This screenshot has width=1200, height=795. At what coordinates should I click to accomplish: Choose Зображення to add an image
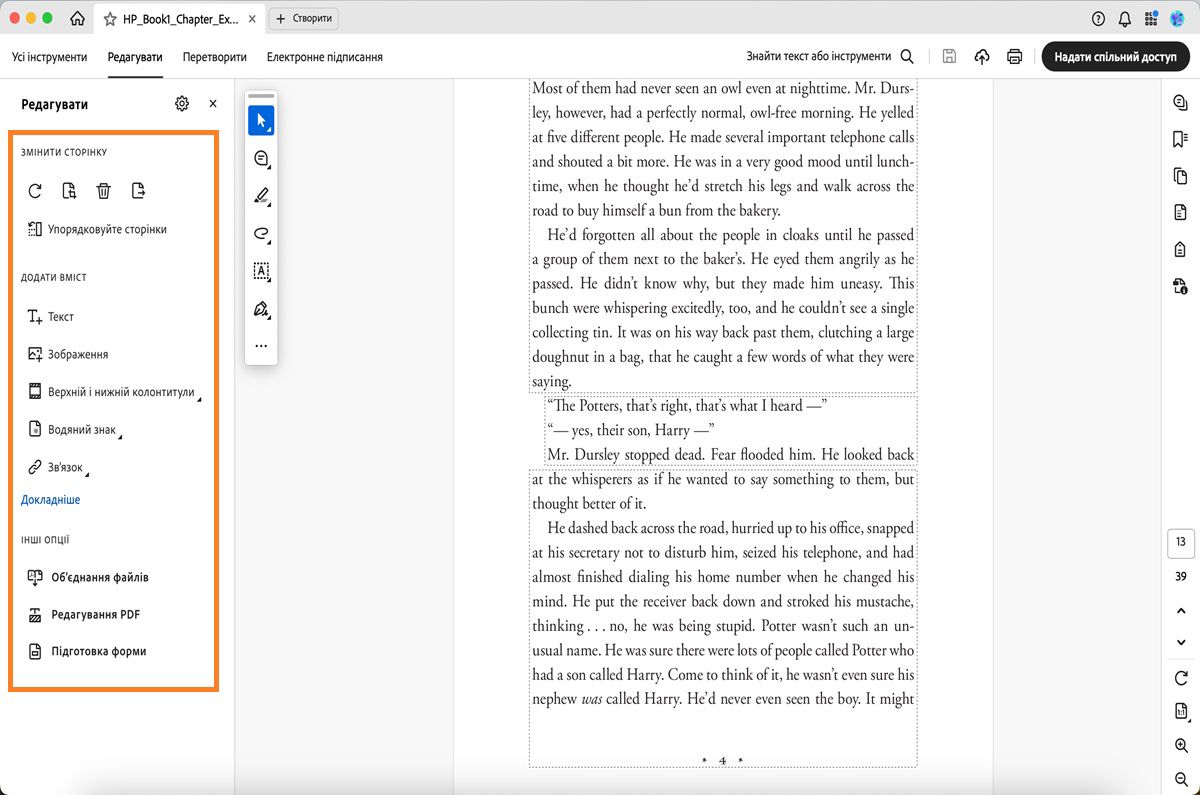point(68,354)
